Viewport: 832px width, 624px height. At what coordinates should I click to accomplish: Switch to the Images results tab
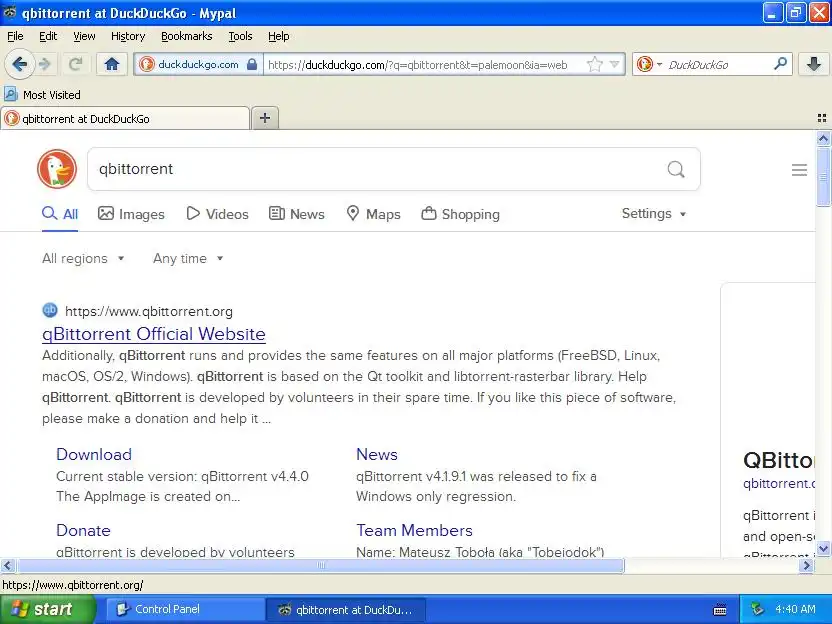click(131, 214)
